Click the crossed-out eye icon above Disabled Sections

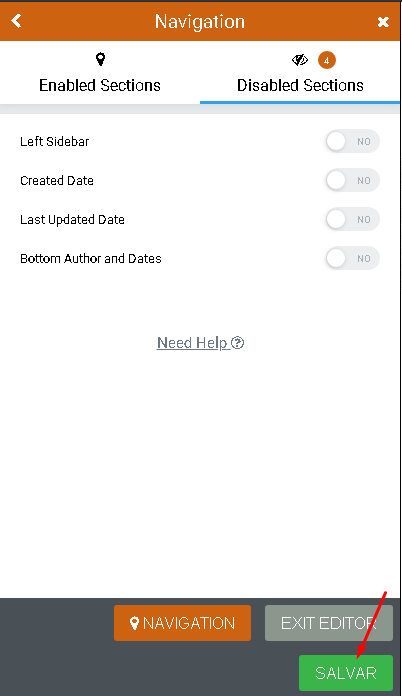(300, 59)
